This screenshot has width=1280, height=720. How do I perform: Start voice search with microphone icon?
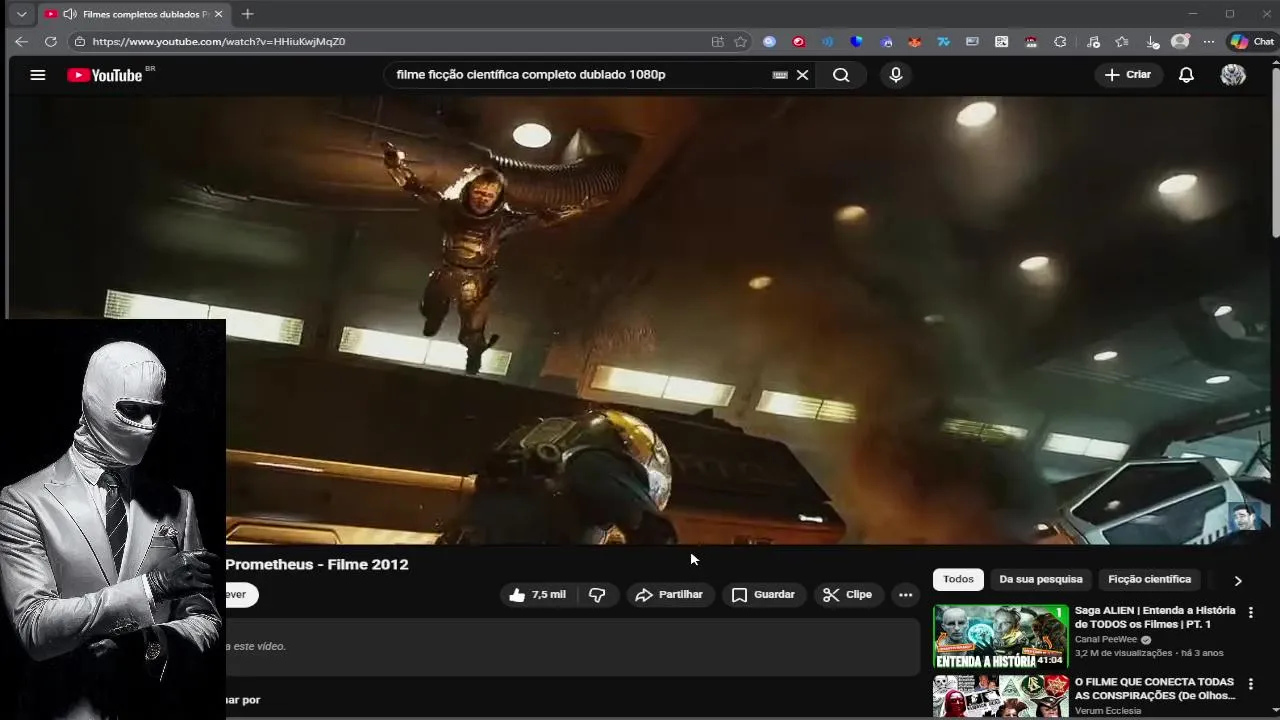coord(896,75)
